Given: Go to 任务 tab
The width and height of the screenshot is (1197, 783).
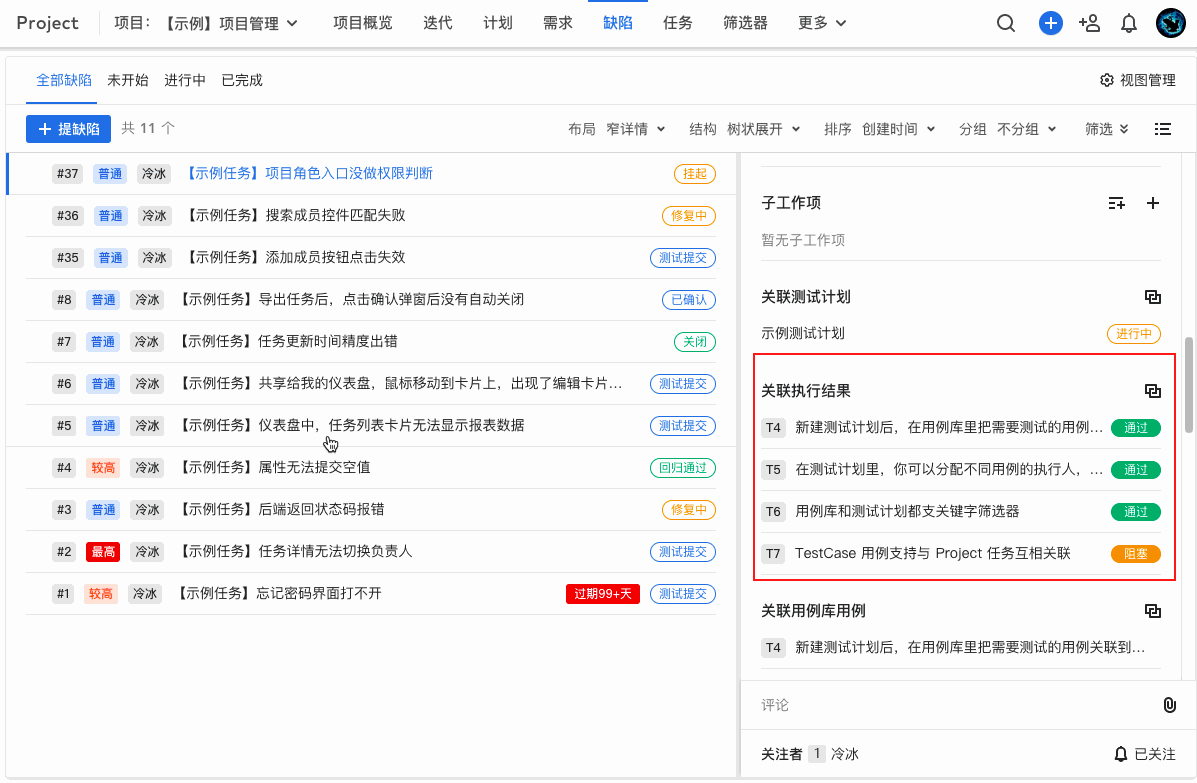Looking at the screenshot, I should tap(677, 23).
